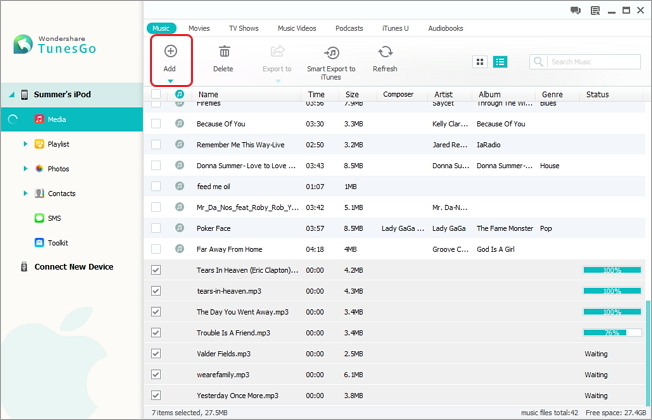Expand the Photos tree node
The image size is (652, 420).
click(x=25, y=168)
